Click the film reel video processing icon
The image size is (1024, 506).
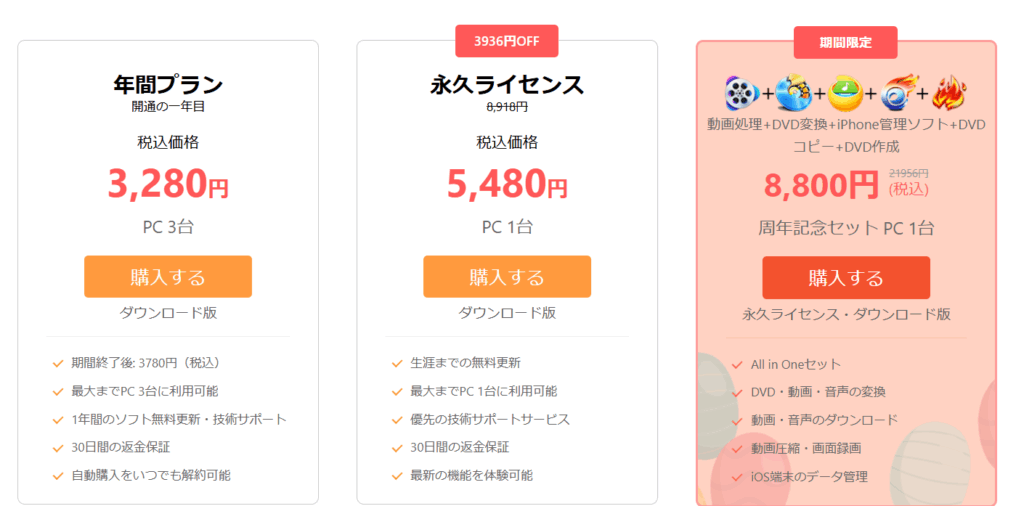pyautogui.click(x=741, y=94)
